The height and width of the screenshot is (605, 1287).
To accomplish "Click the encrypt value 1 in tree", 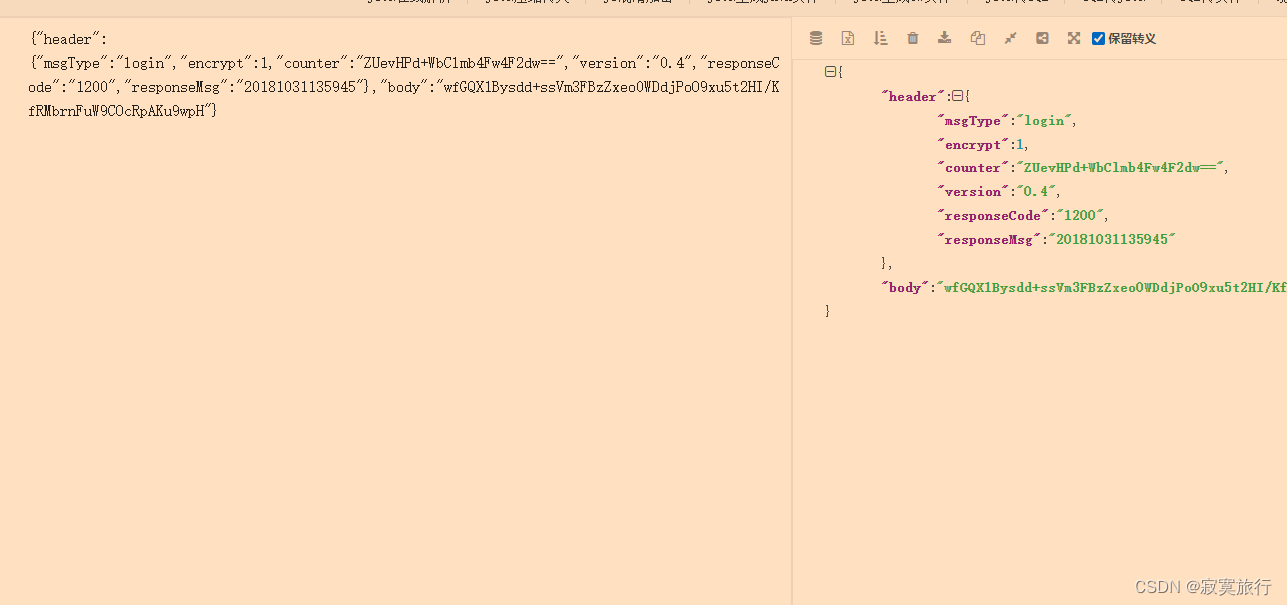I will coord(1020,144).
